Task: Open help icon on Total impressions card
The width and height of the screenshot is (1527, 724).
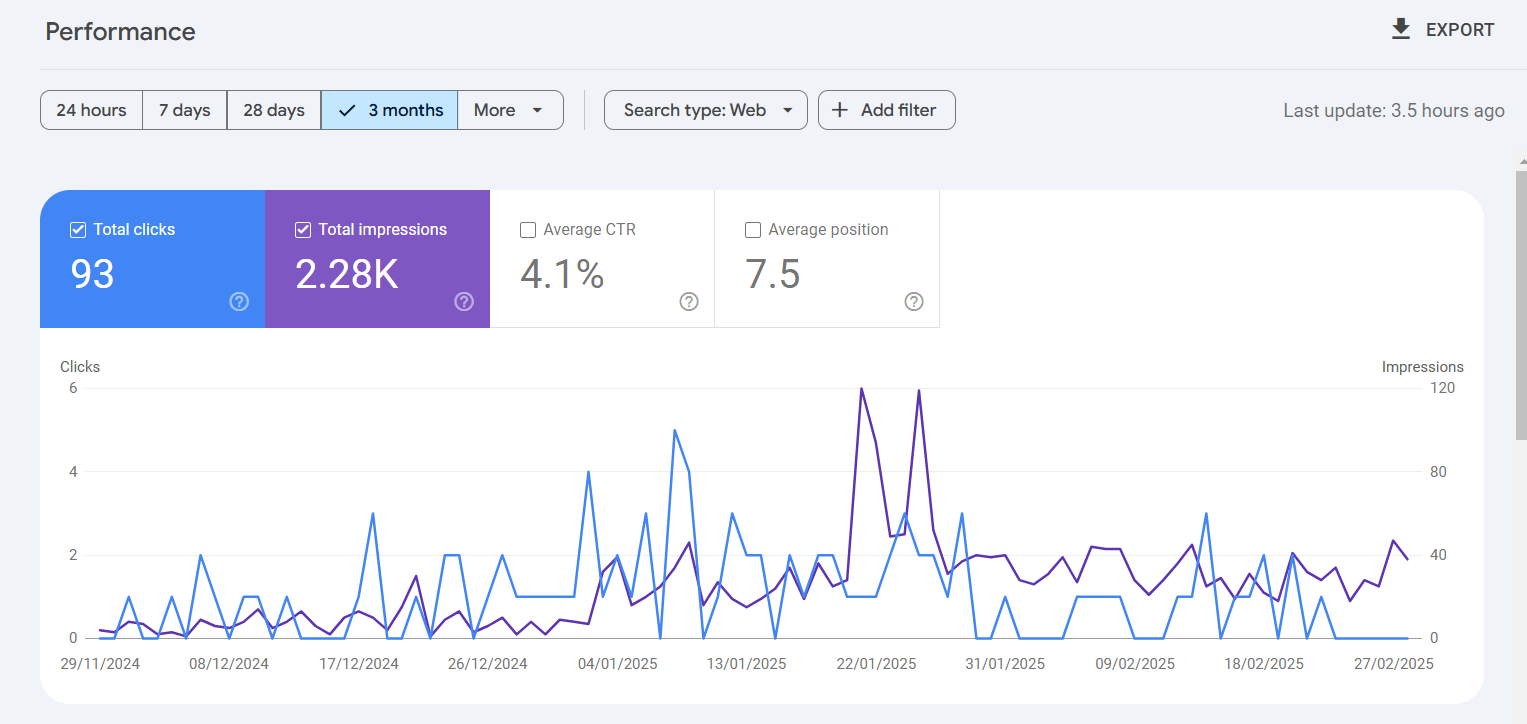Action: 464,302
